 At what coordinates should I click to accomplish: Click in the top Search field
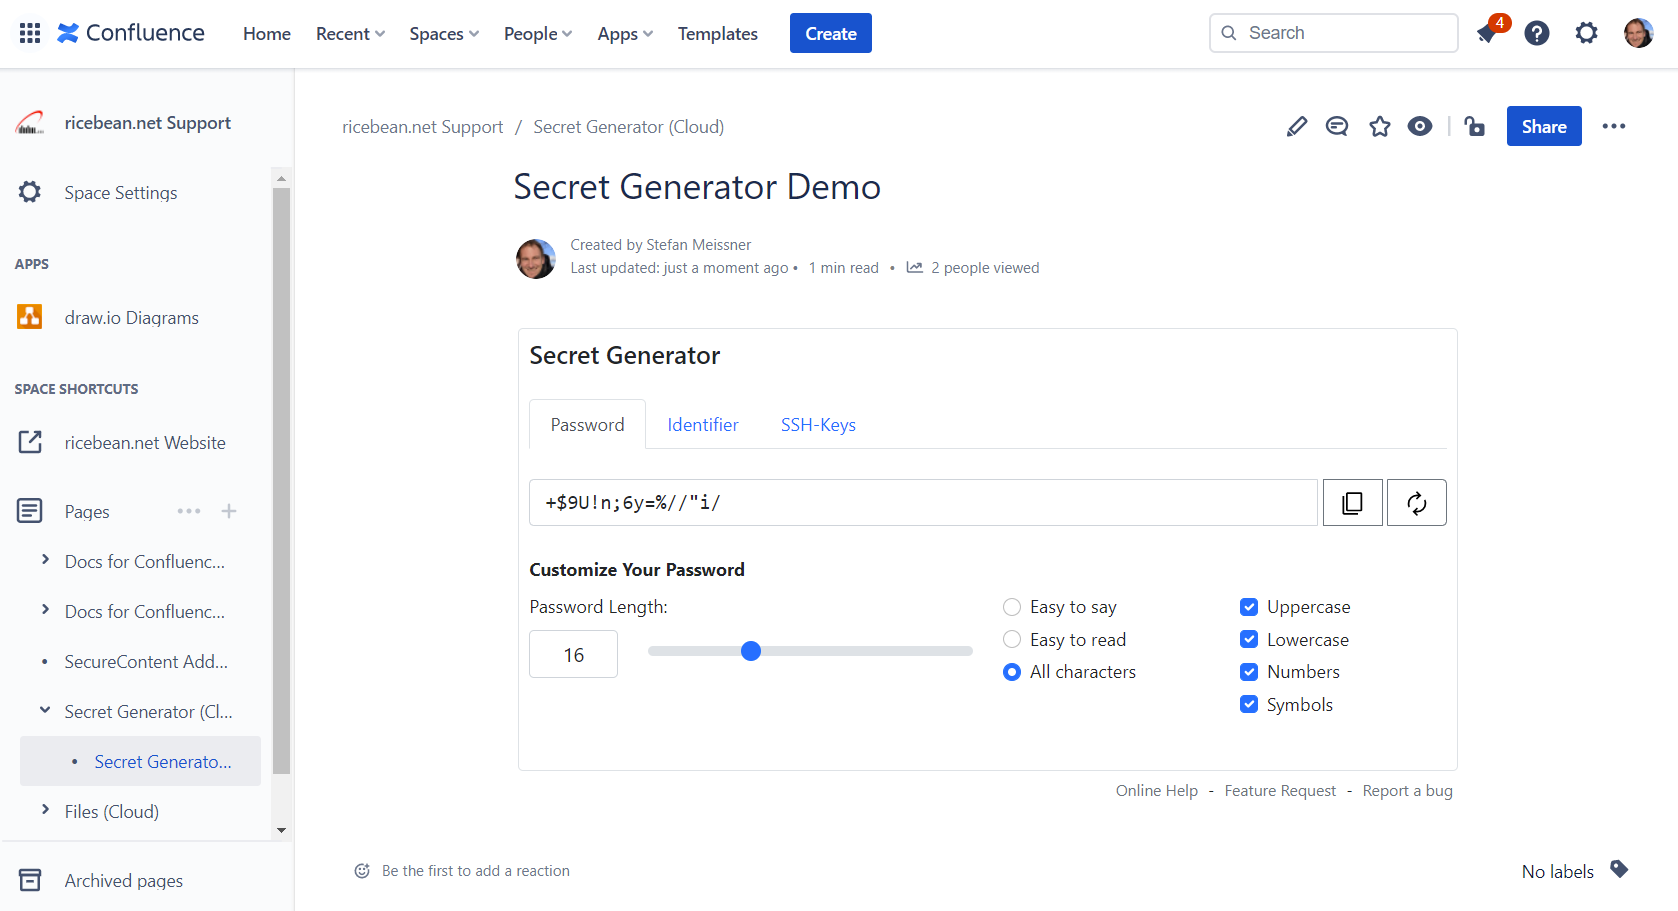pos(1334,33)
